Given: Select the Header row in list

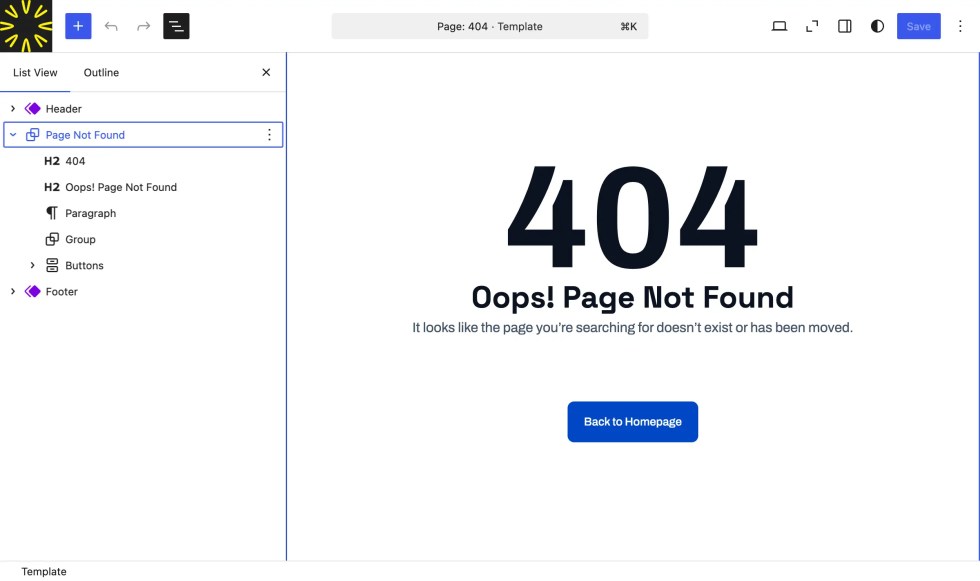Looking at the screenshot, I should click(x=143, y=109).
